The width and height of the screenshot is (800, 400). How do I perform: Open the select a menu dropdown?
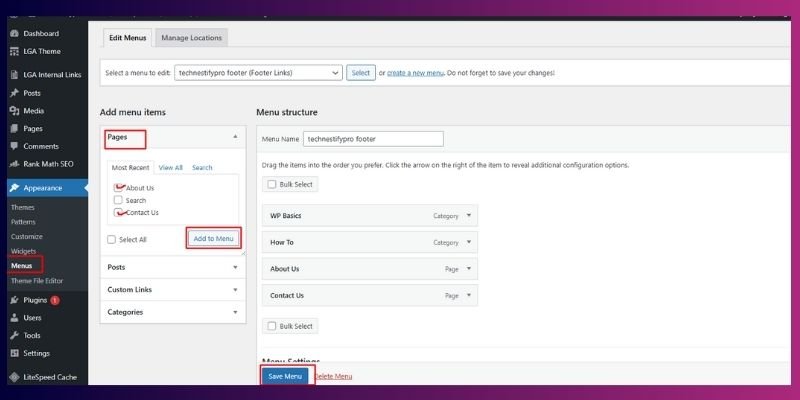(258, 73)
